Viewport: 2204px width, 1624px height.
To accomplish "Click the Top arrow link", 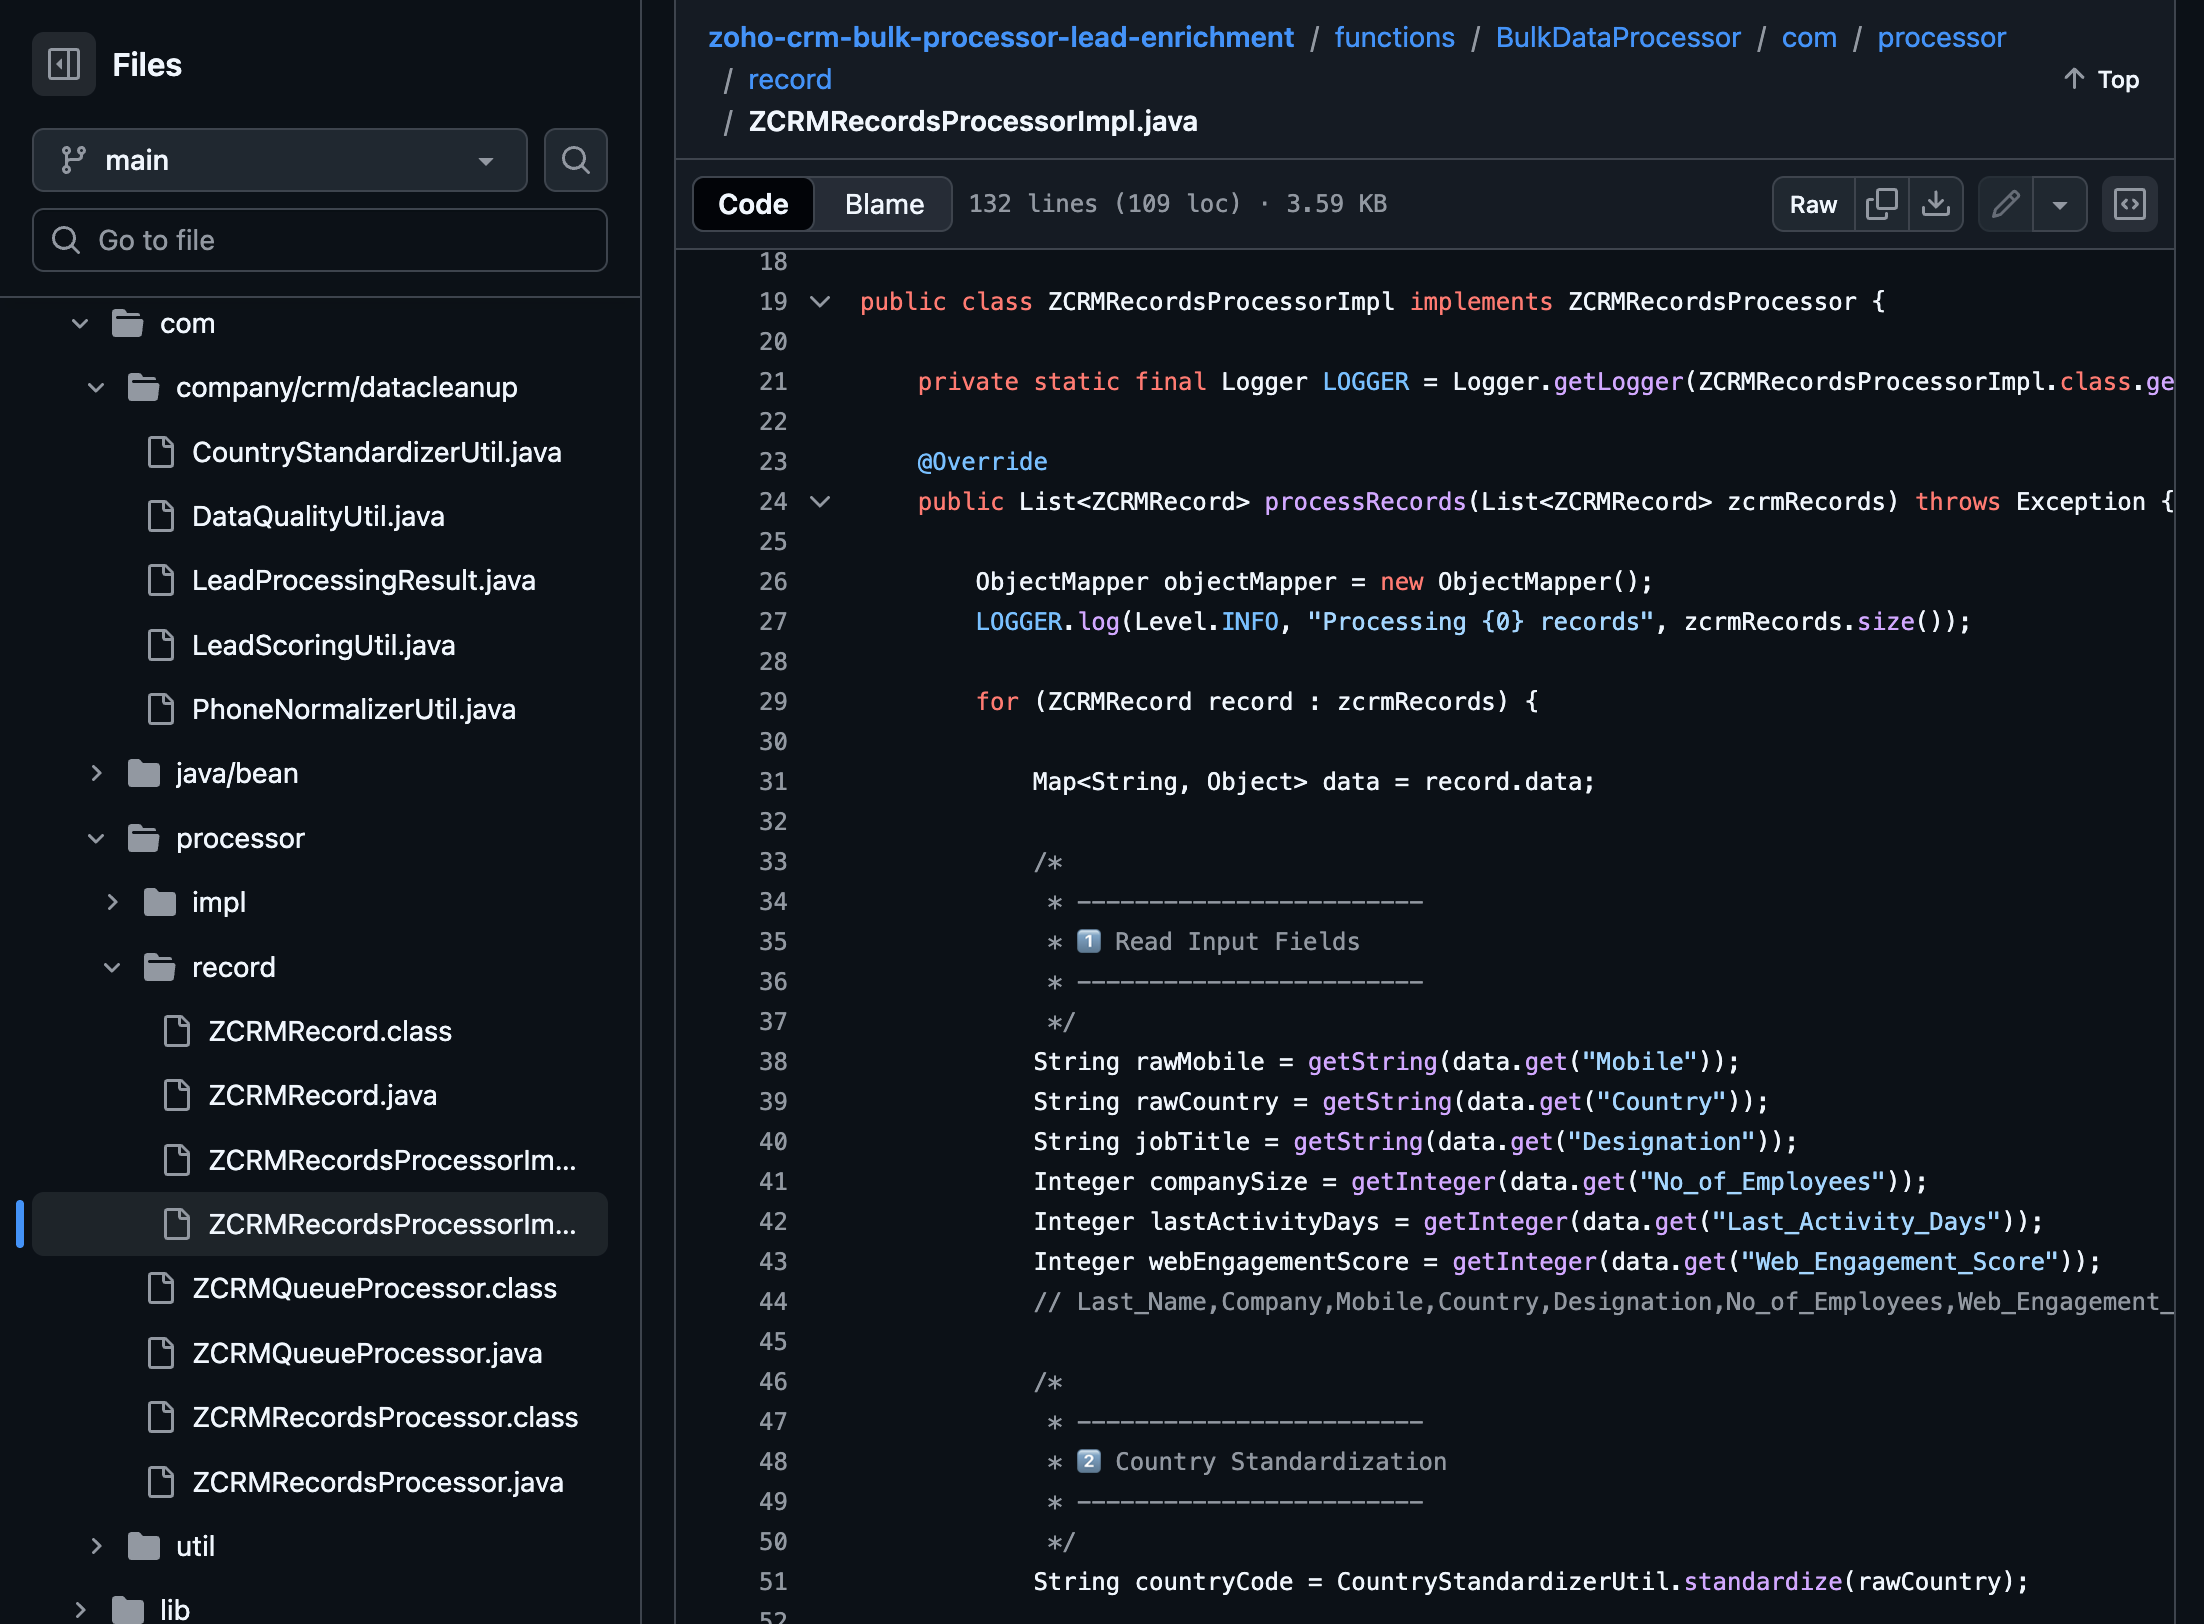I will pos(2101,79).
